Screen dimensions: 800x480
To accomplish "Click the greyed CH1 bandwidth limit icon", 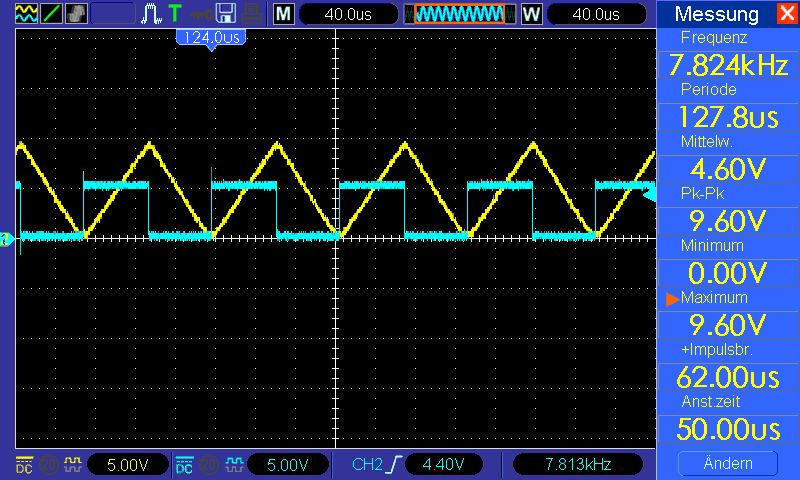I will [x=49, y=464].
